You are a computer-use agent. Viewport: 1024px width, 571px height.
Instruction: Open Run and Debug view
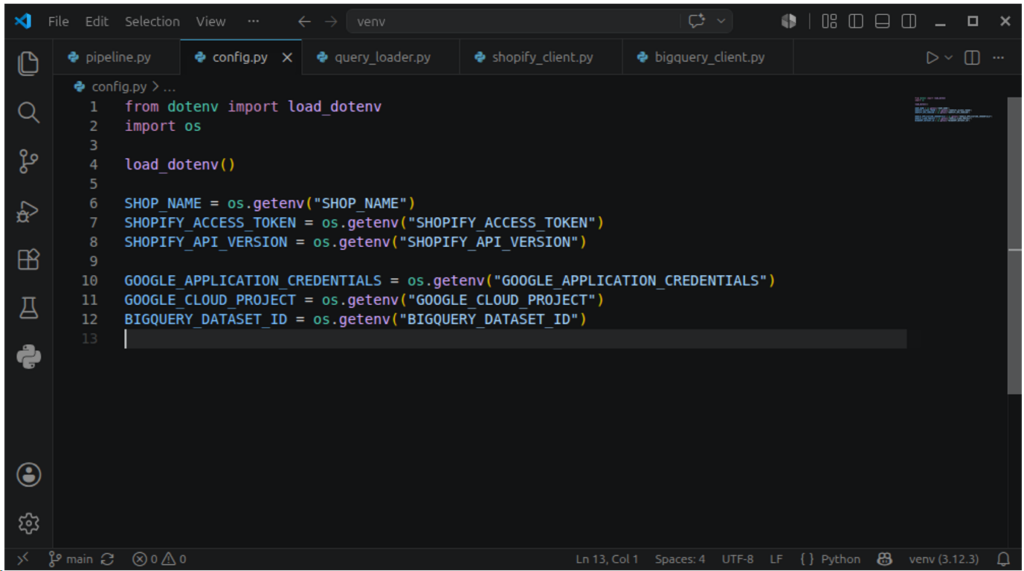pyautogui.click(x=28, y=211)
